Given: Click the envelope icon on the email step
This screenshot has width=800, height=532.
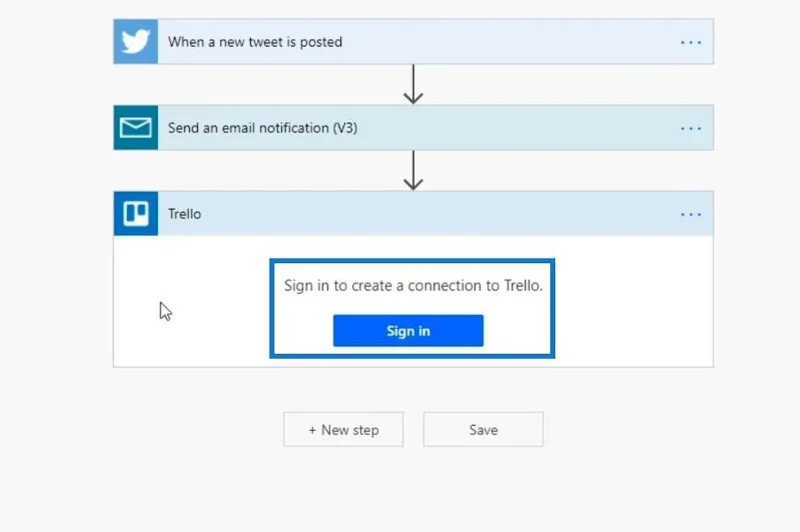Looking at the screenshot, I should click(x=136, y=128).
